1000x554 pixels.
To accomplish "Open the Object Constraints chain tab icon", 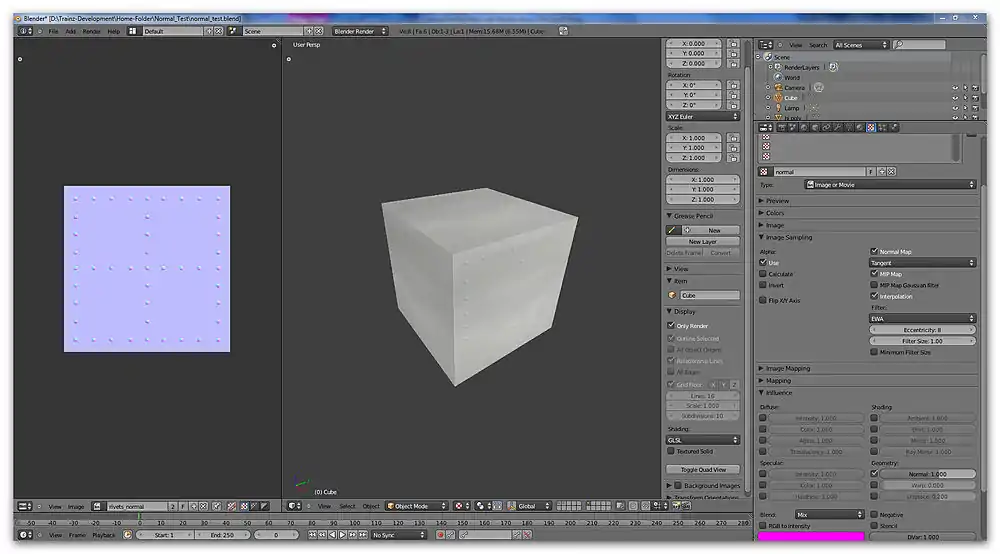I will [x=825, y=128].
